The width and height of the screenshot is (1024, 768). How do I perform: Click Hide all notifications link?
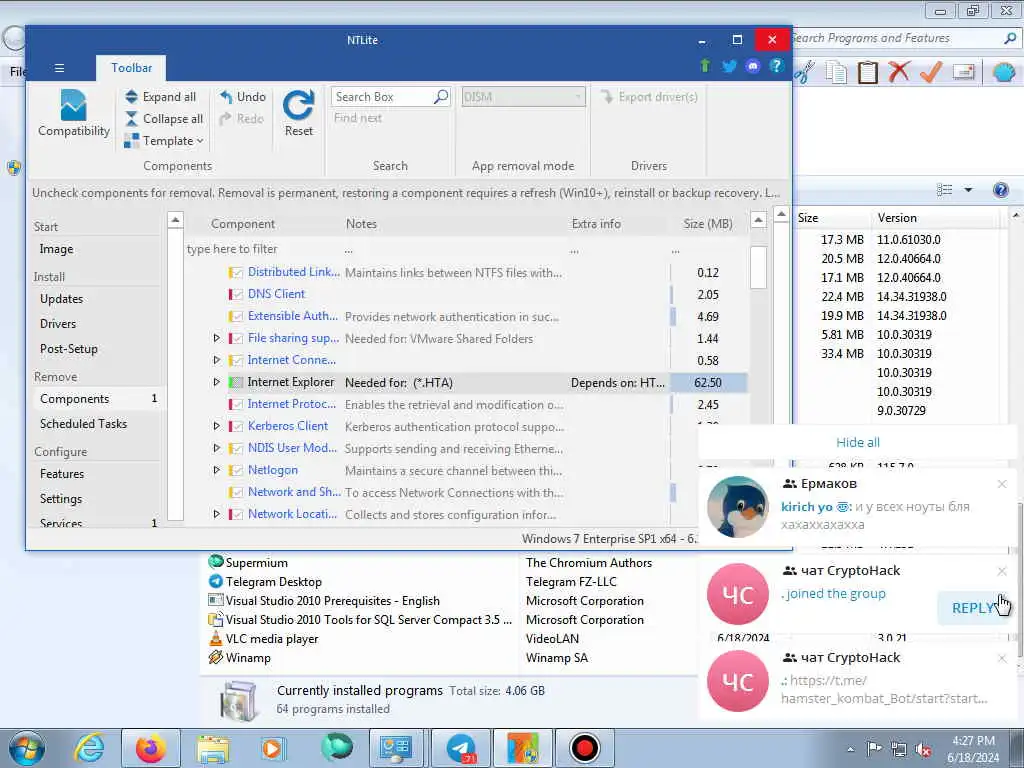(857, 442)
